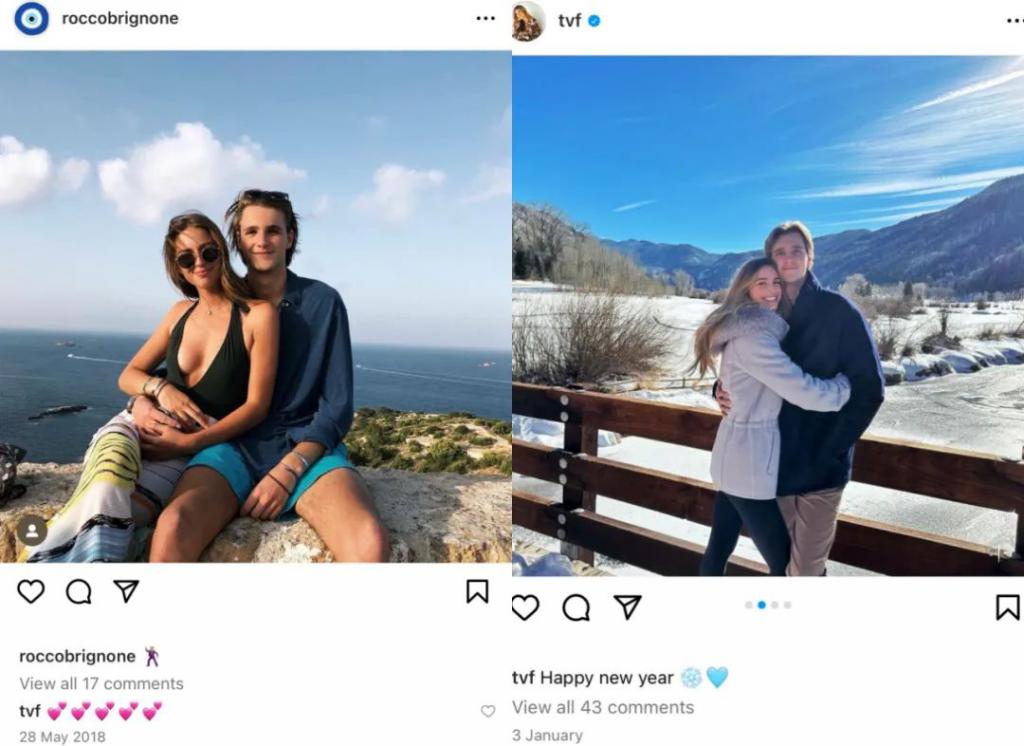Image resolution: width=1024 pixels, height=746 pixels.
Task: Like tvf's hearts comment
Action: coord(488,712)
